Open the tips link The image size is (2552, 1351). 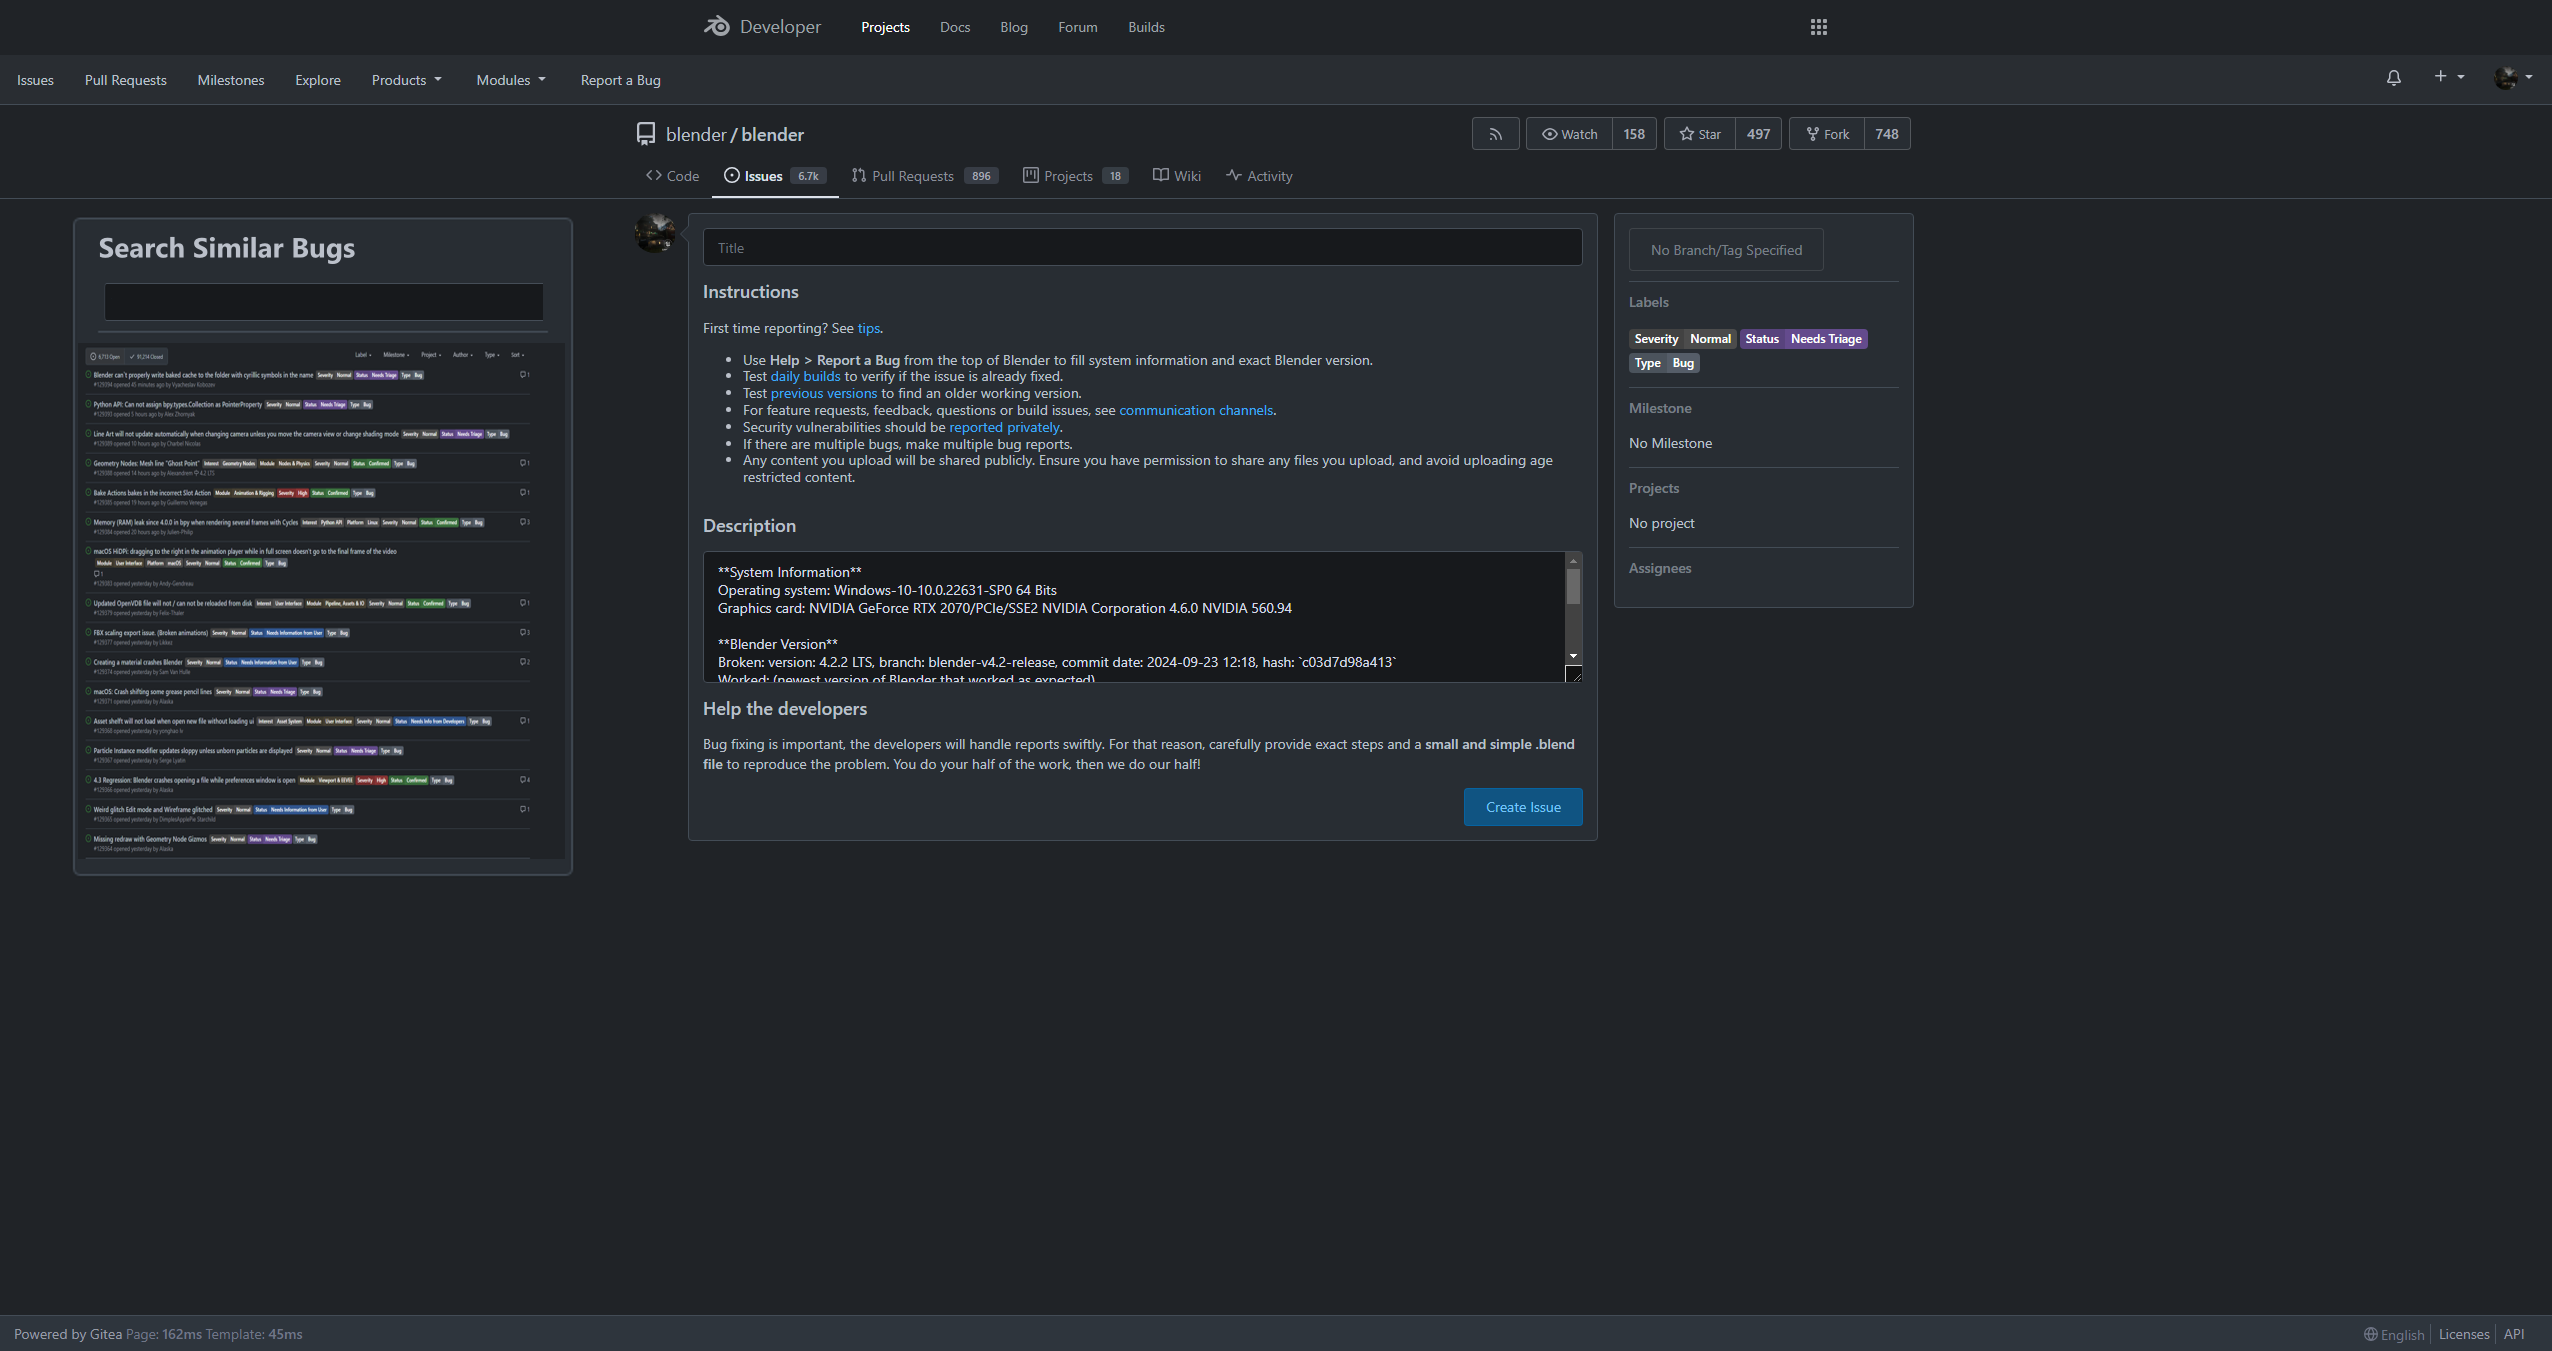[868, 328]
